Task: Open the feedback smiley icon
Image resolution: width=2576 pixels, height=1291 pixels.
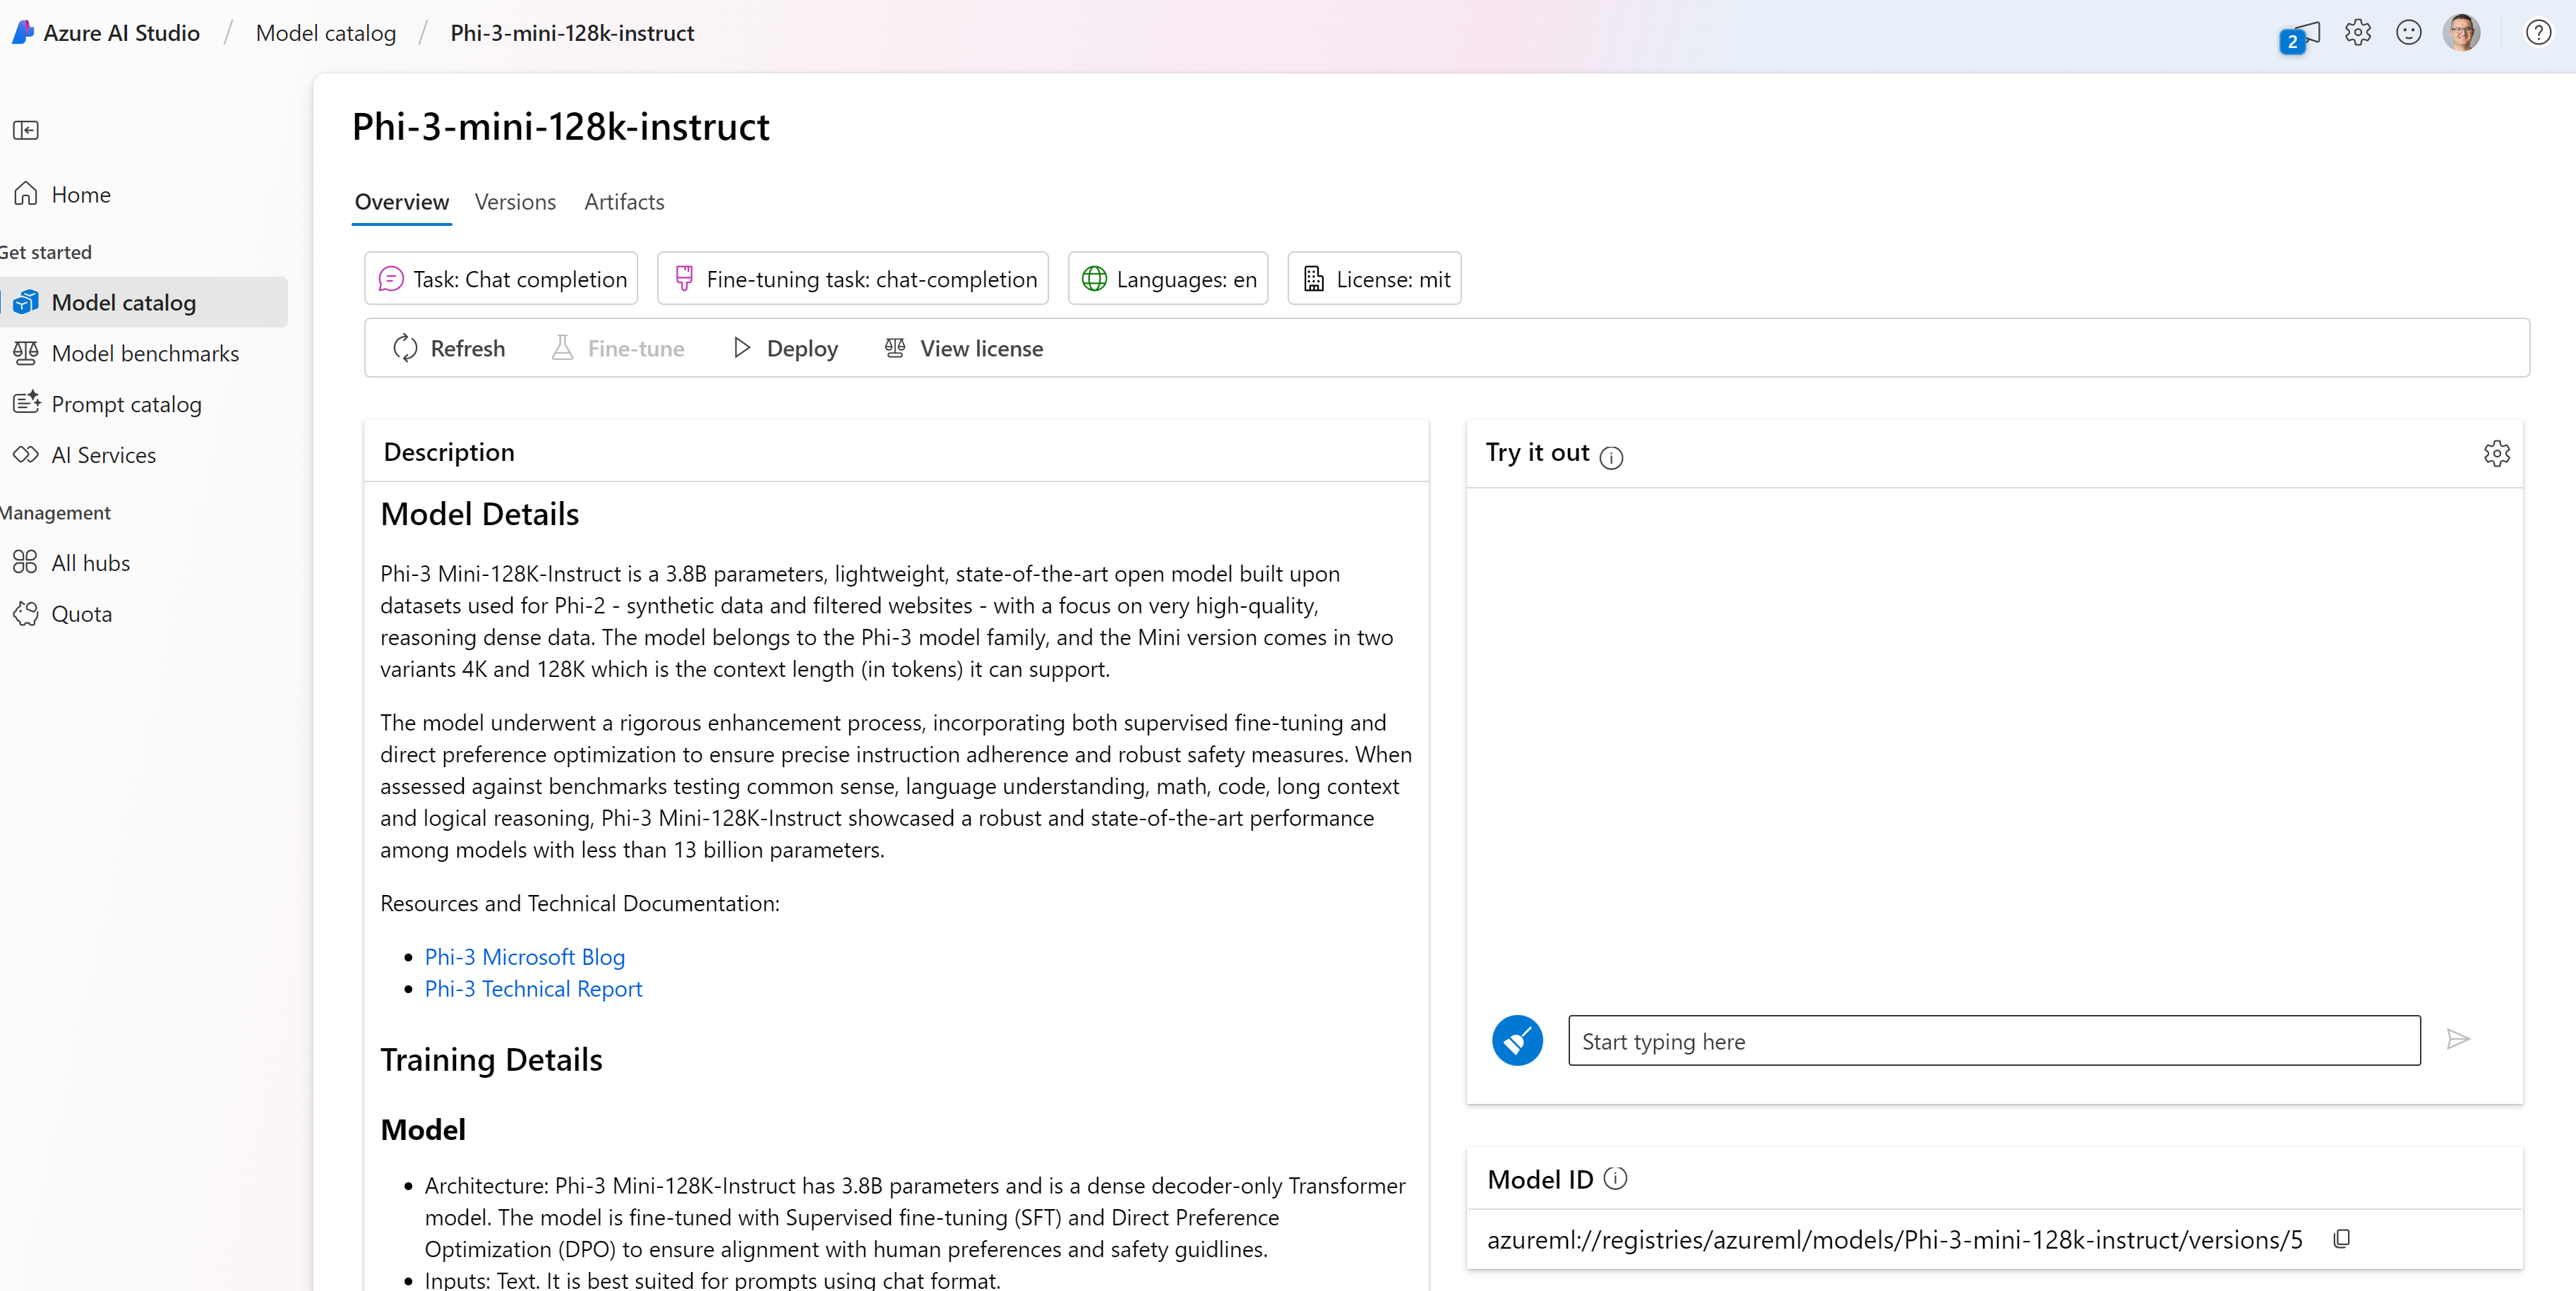Action: tap(2409, 32)
